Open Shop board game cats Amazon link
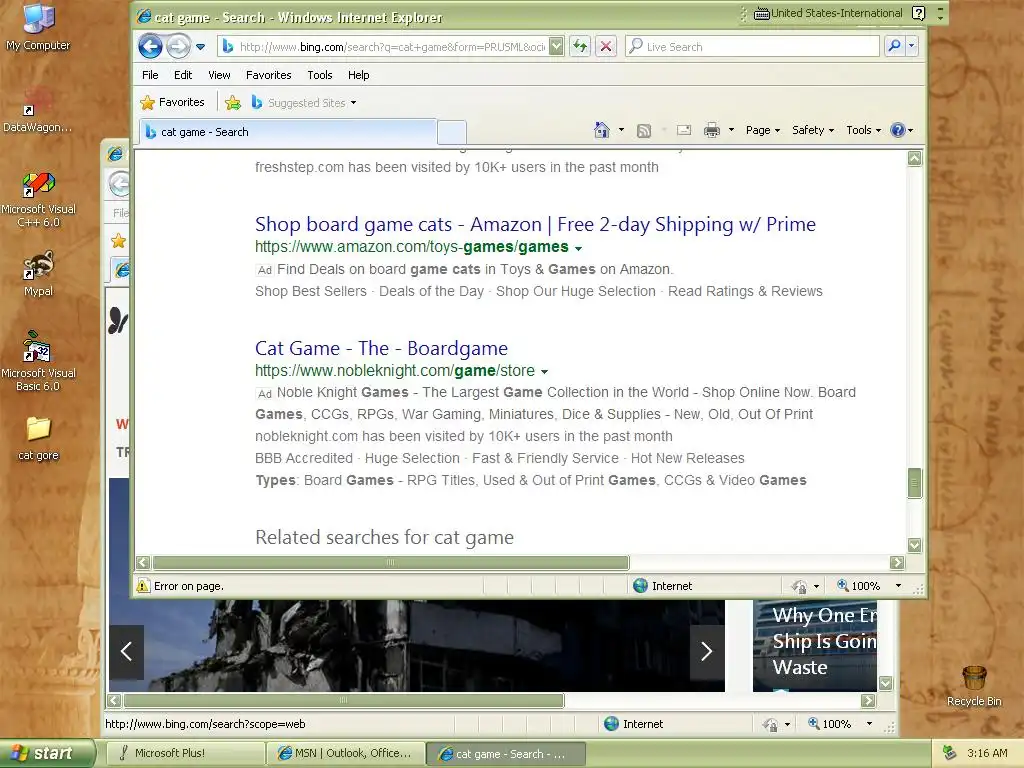The image size is (1024, 768). (535, 224)
